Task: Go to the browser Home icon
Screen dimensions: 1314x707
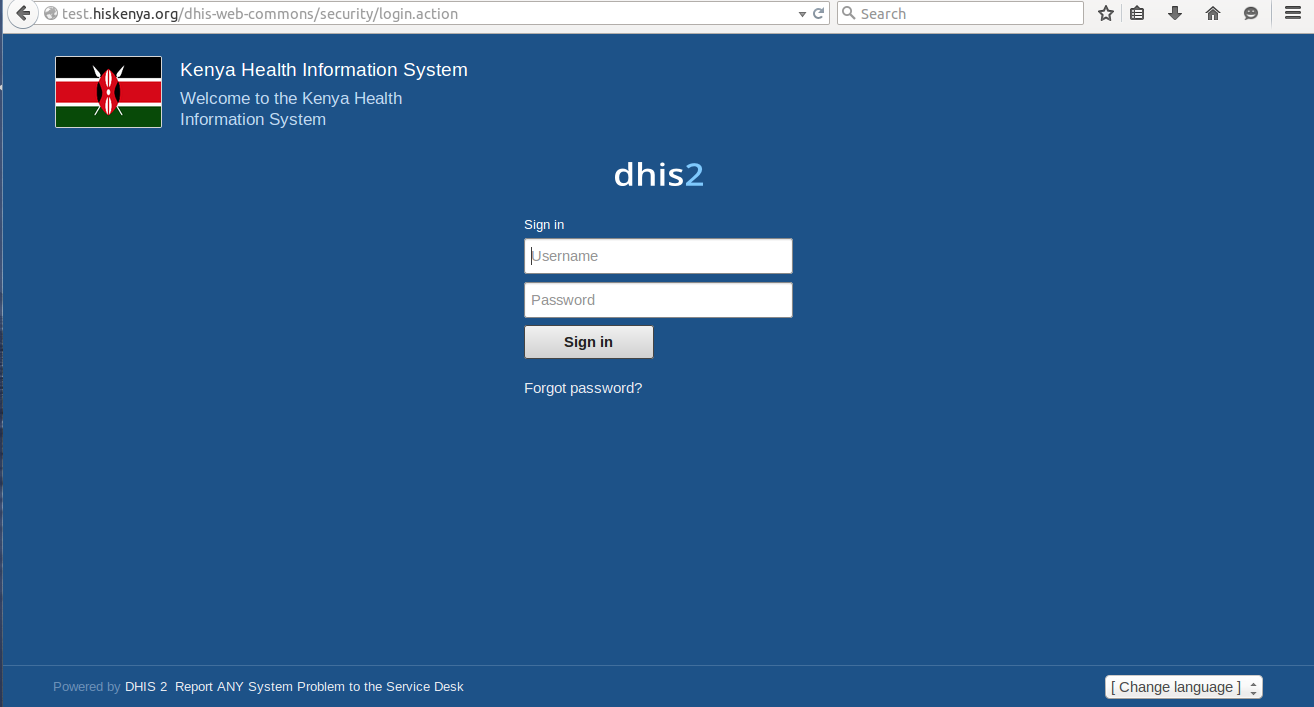Action: [1213, 13]
